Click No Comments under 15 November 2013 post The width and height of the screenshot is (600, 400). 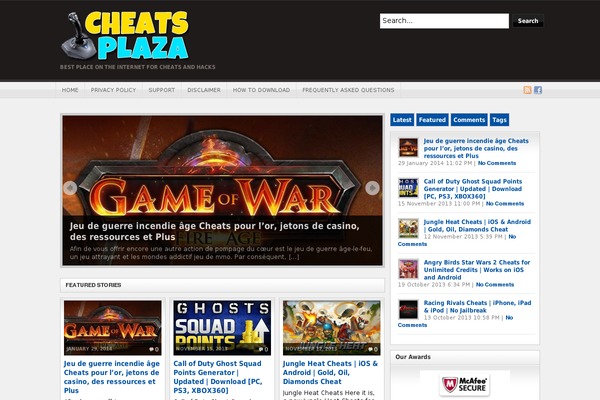505,204
